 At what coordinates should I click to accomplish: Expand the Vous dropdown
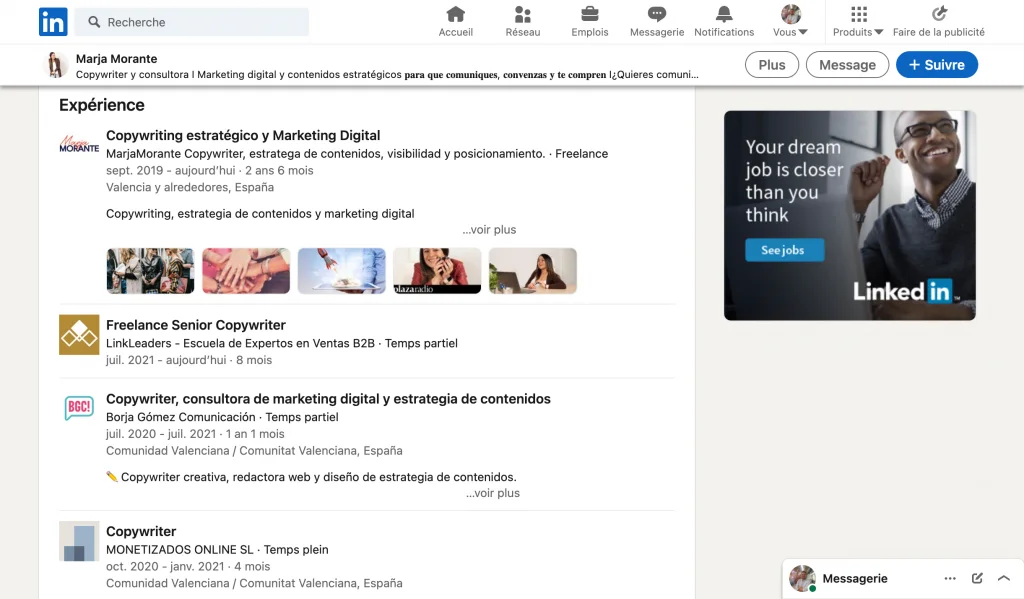coord(789,31)
